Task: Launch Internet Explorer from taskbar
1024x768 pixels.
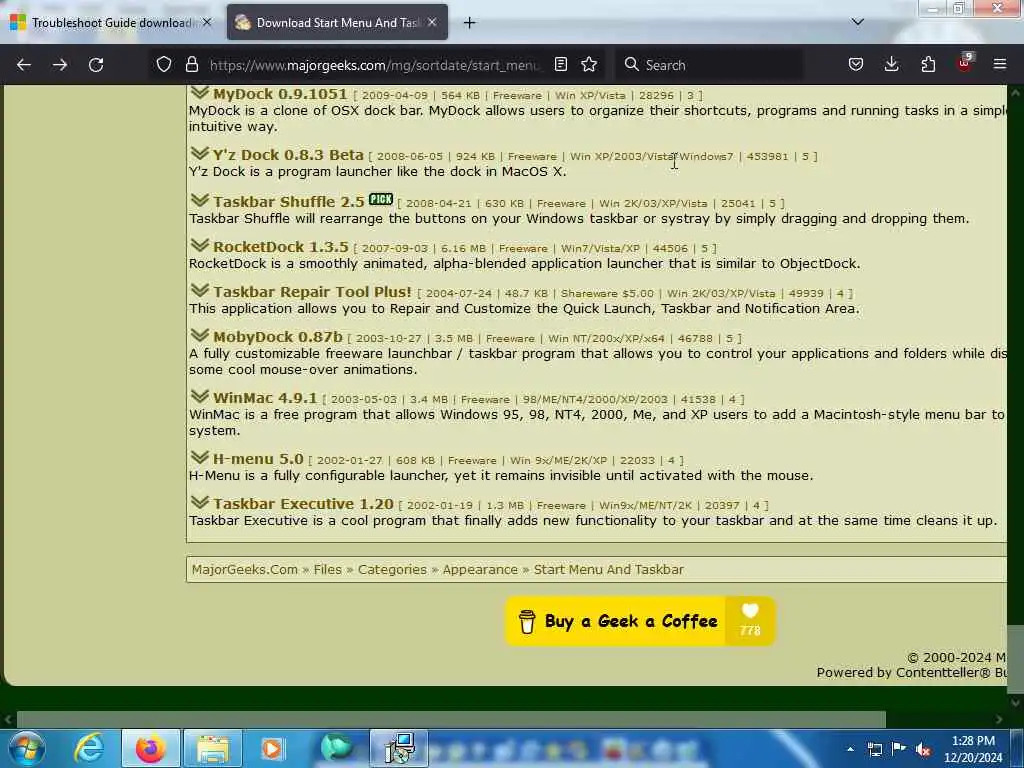Action: 88,748
